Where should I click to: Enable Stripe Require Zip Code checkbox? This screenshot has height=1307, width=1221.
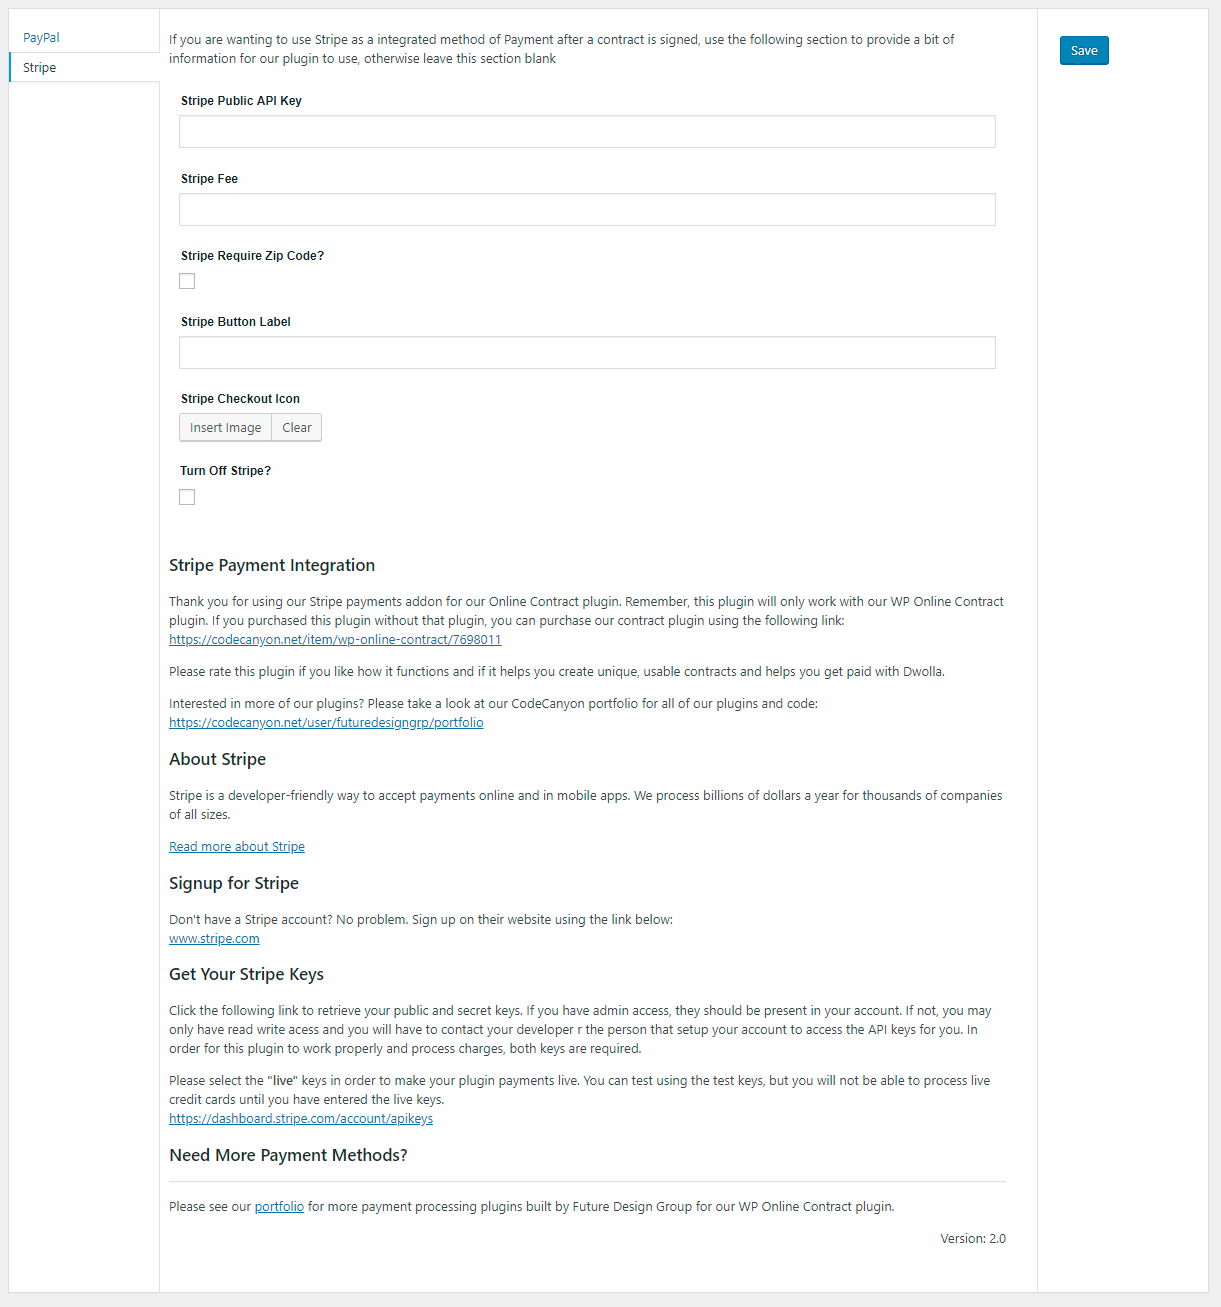(x=187, y=282)
